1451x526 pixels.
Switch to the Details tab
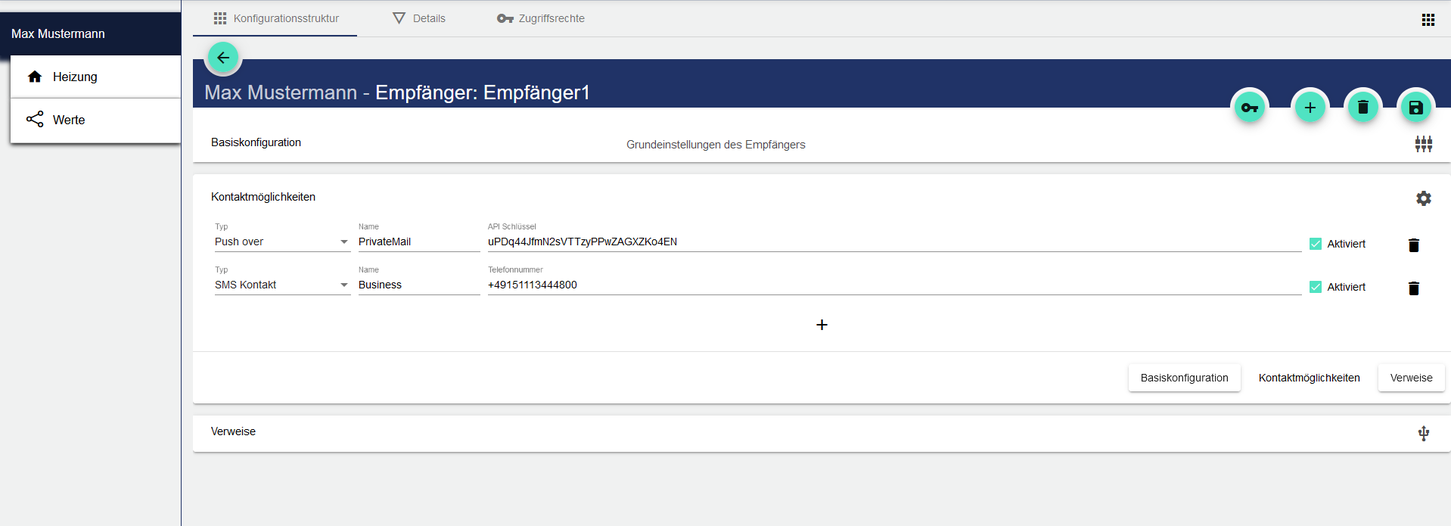pos(419,18)
